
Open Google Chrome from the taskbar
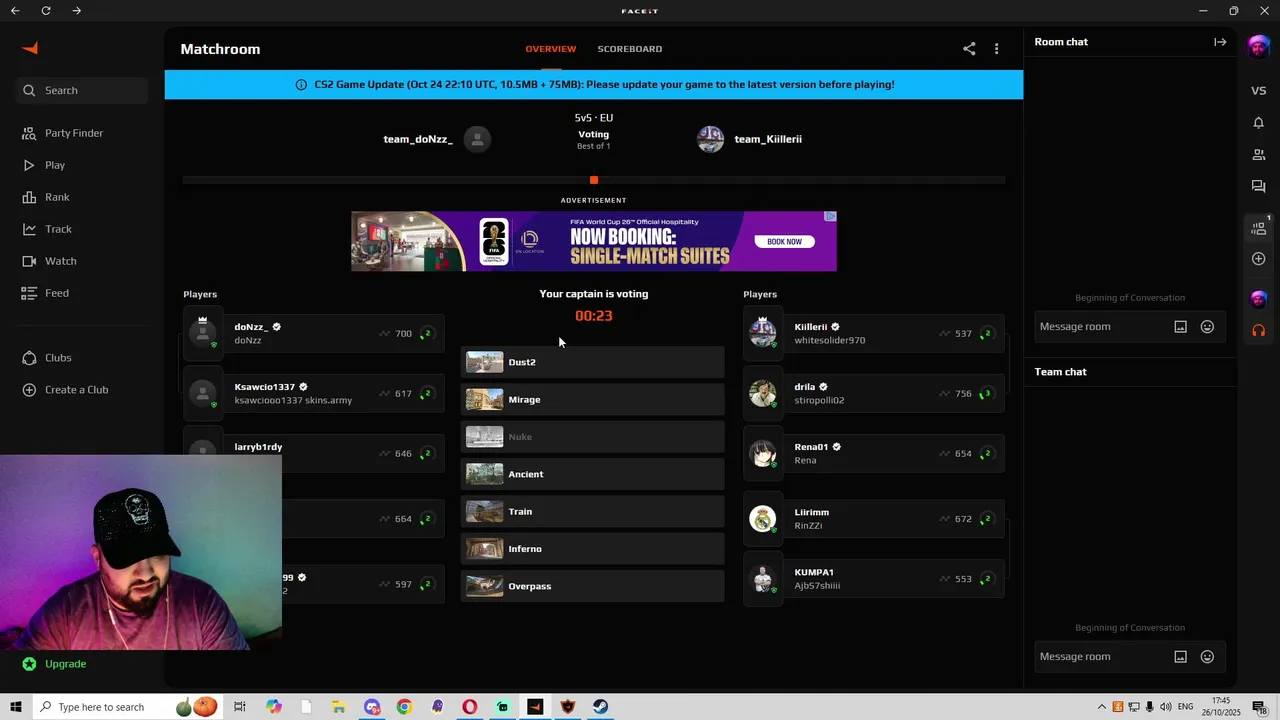404,707
